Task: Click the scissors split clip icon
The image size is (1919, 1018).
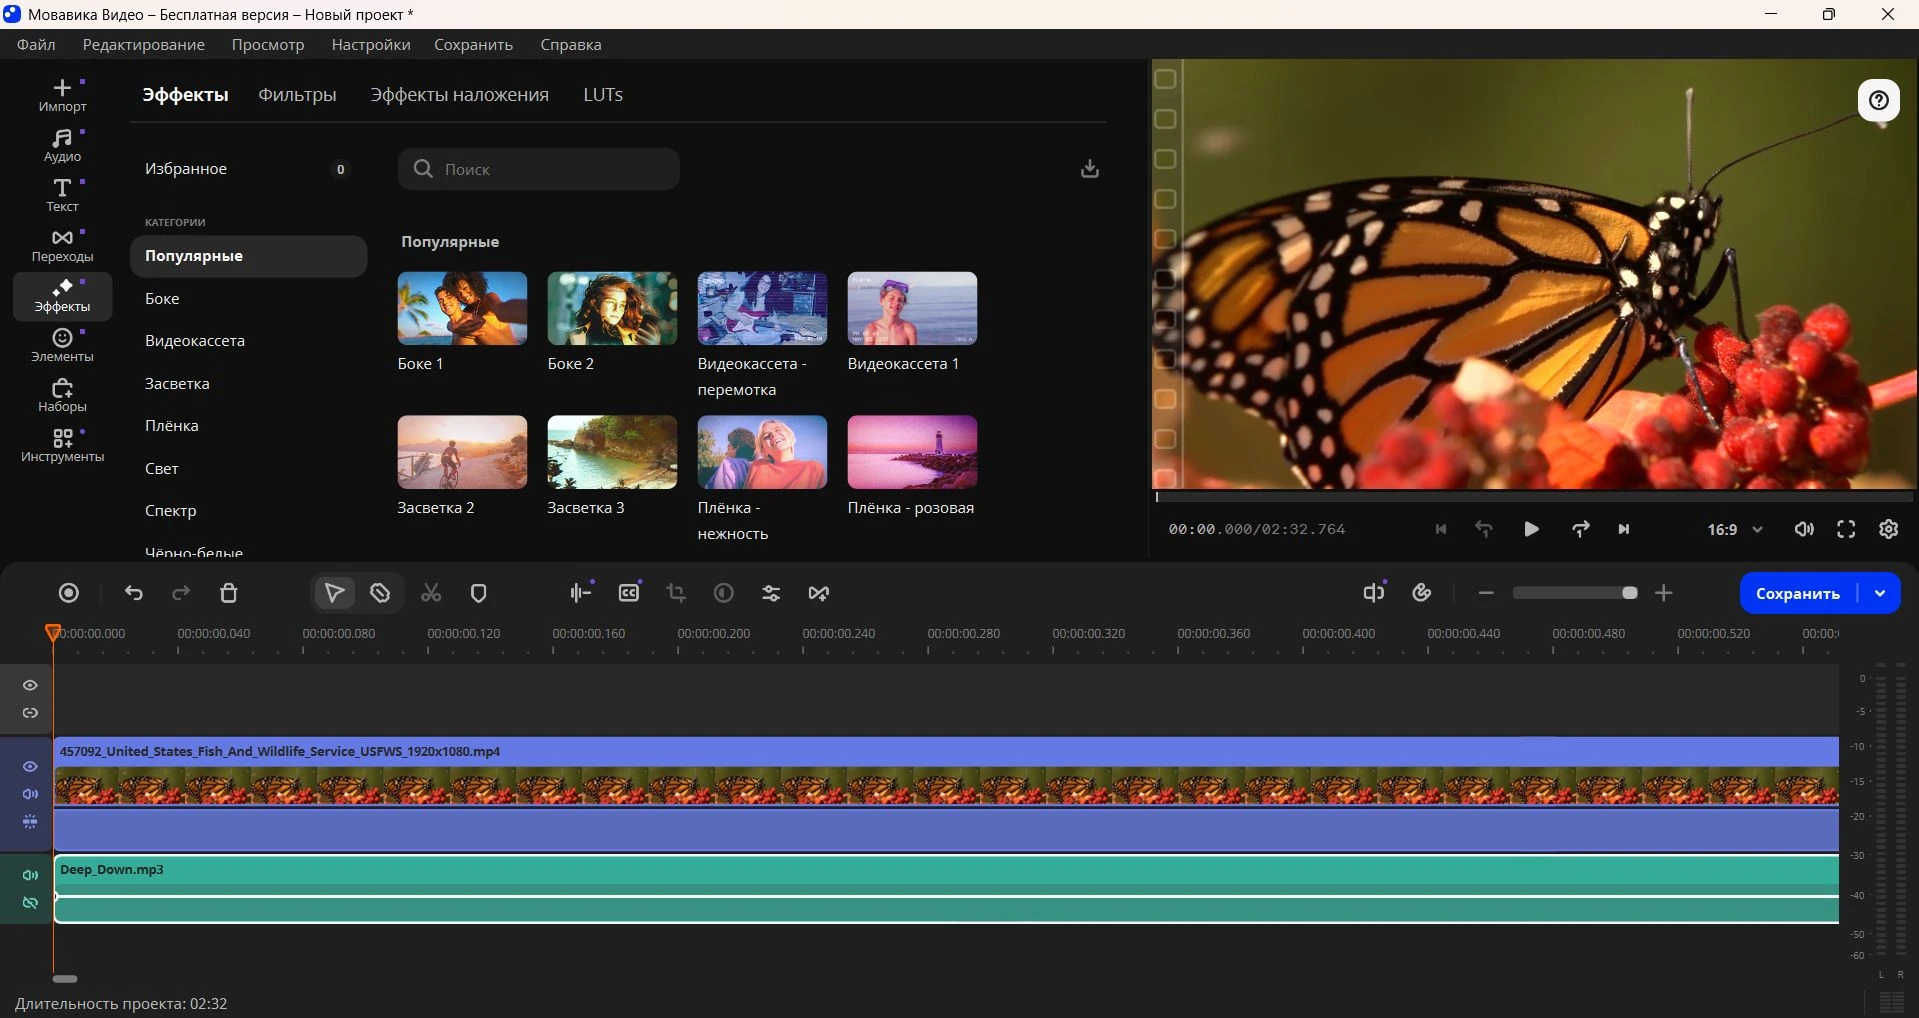Action: click(431, 593)
